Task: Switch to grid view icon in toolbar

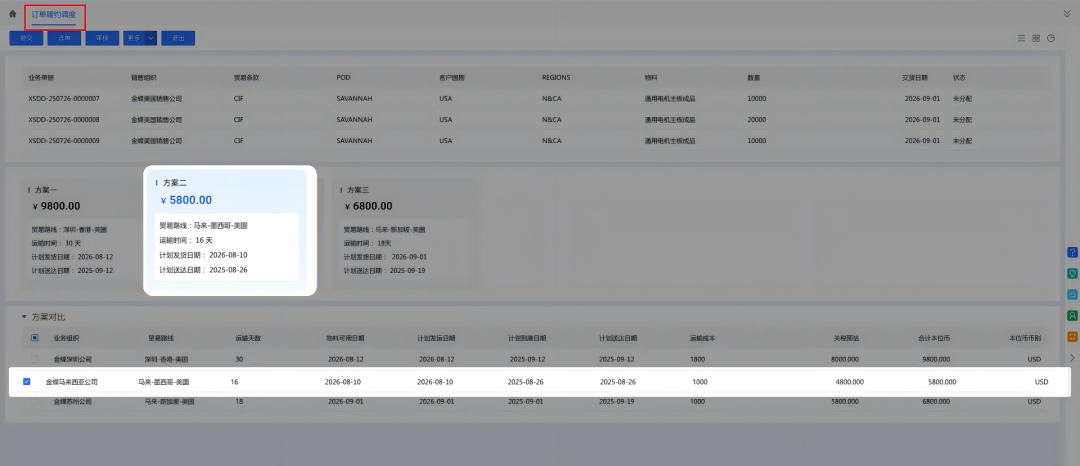Action: (x=1036, y=38)
